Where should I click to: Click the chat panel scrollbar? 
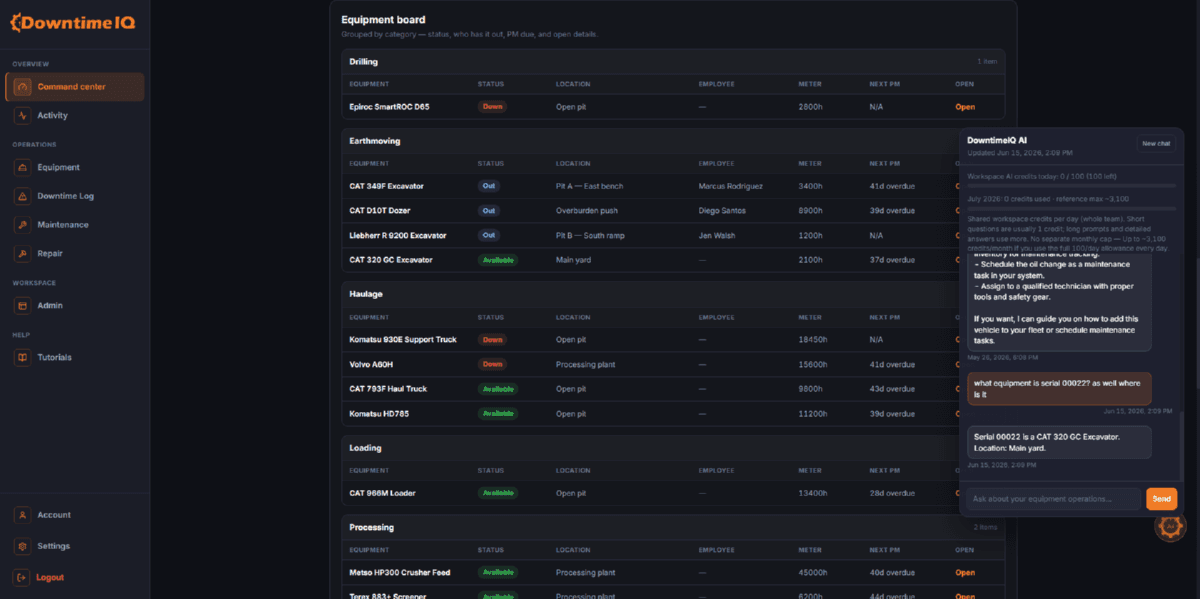(1181, 445)
